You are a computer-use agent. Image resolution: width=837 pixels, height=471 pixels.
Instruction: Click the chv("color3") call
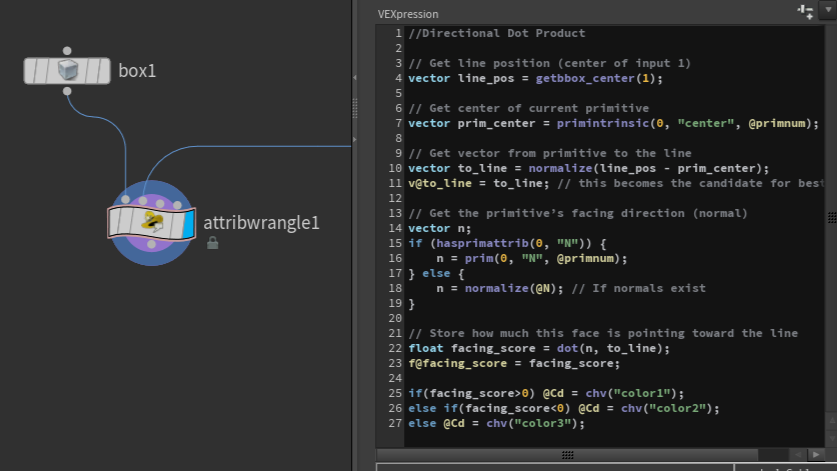[532, 423]
